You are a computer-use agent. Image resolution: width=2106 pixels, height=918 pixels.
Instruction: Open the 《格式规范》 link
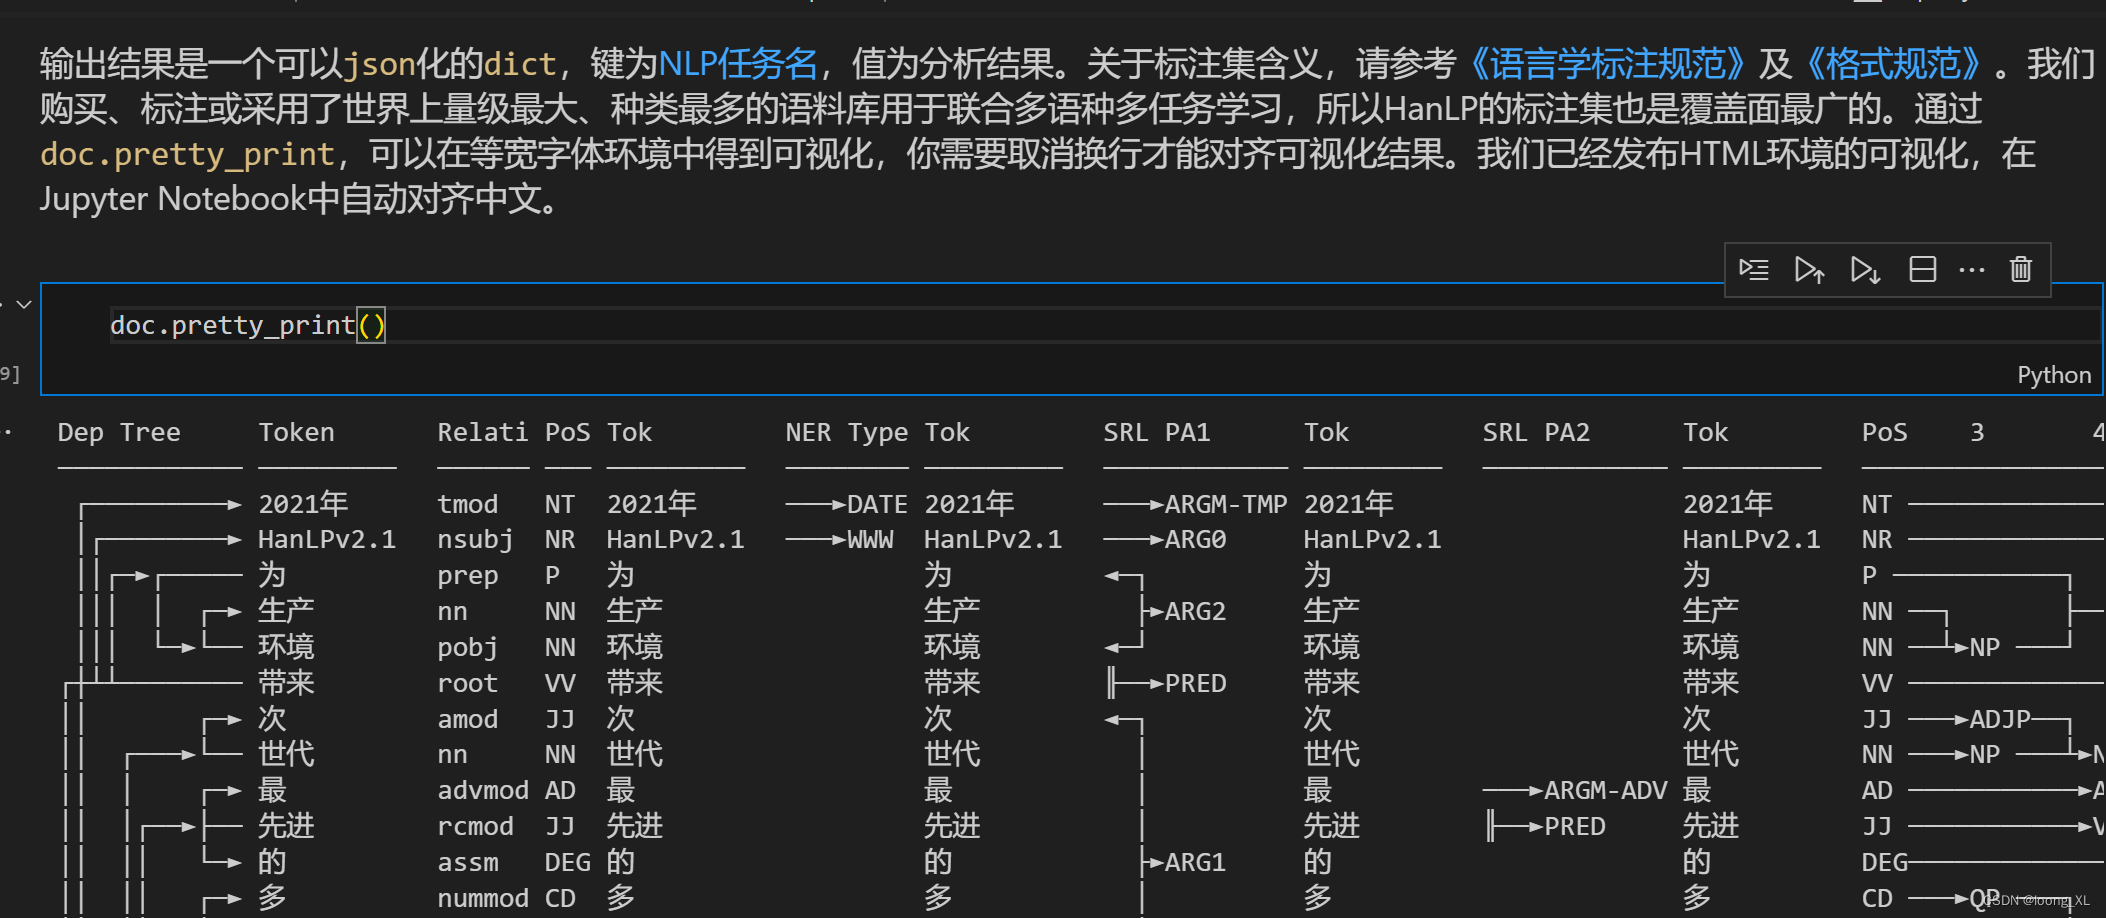click(1893, 64)
